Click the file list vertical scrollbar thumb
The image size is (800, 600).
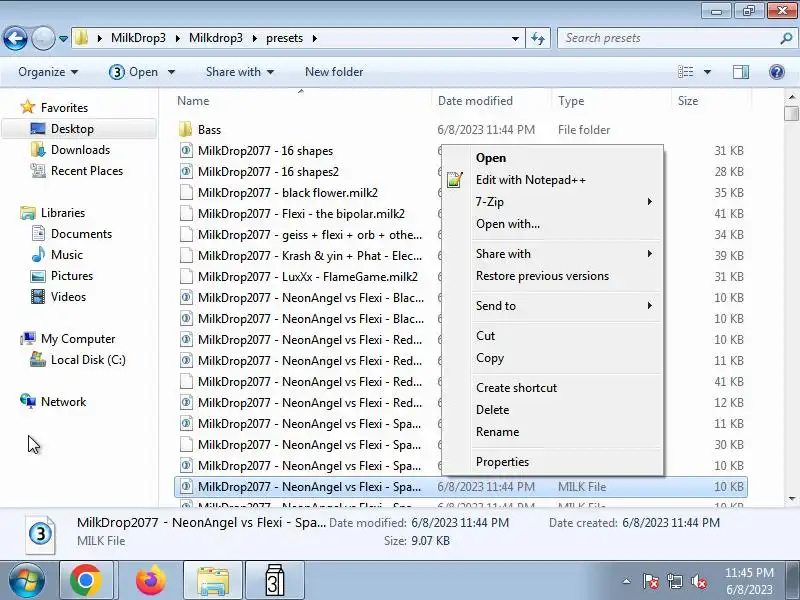point(791,113)
